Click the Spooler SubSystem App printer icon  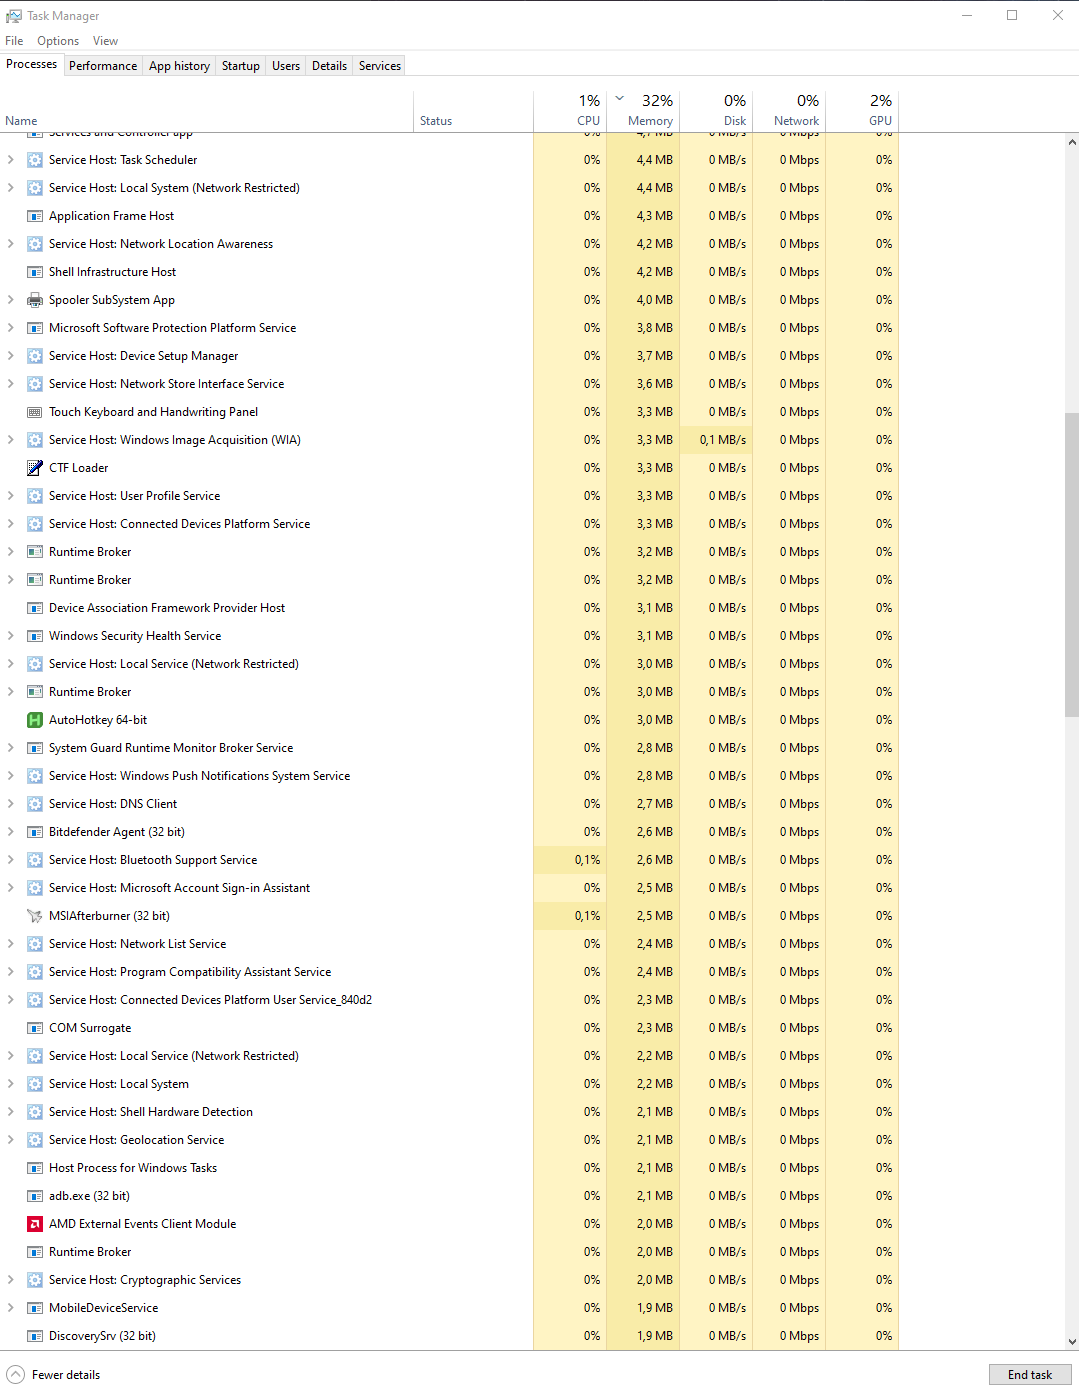point(35,300)
